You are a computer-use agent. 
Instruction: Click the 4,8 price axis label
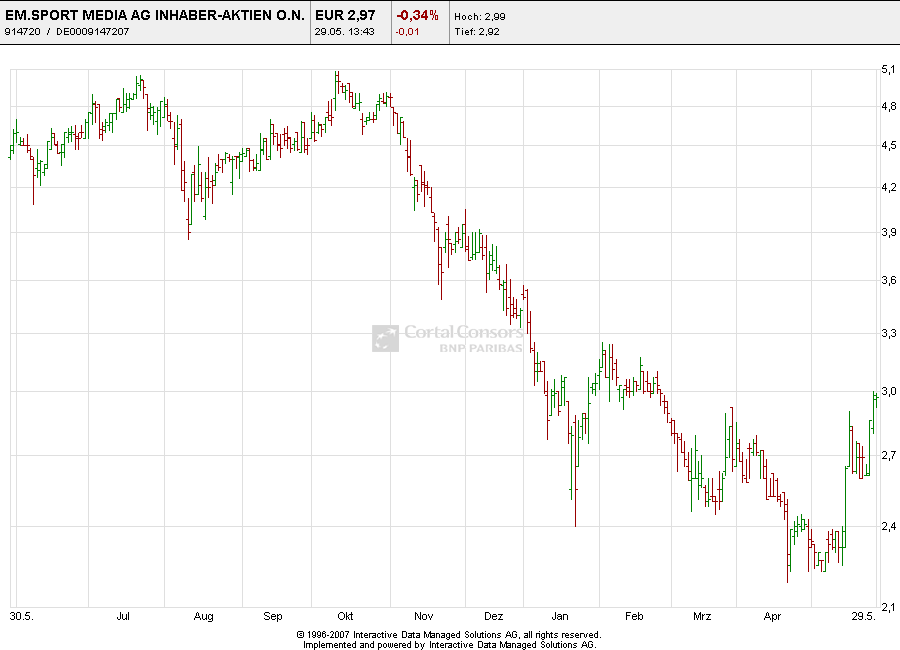coord(888,106)
